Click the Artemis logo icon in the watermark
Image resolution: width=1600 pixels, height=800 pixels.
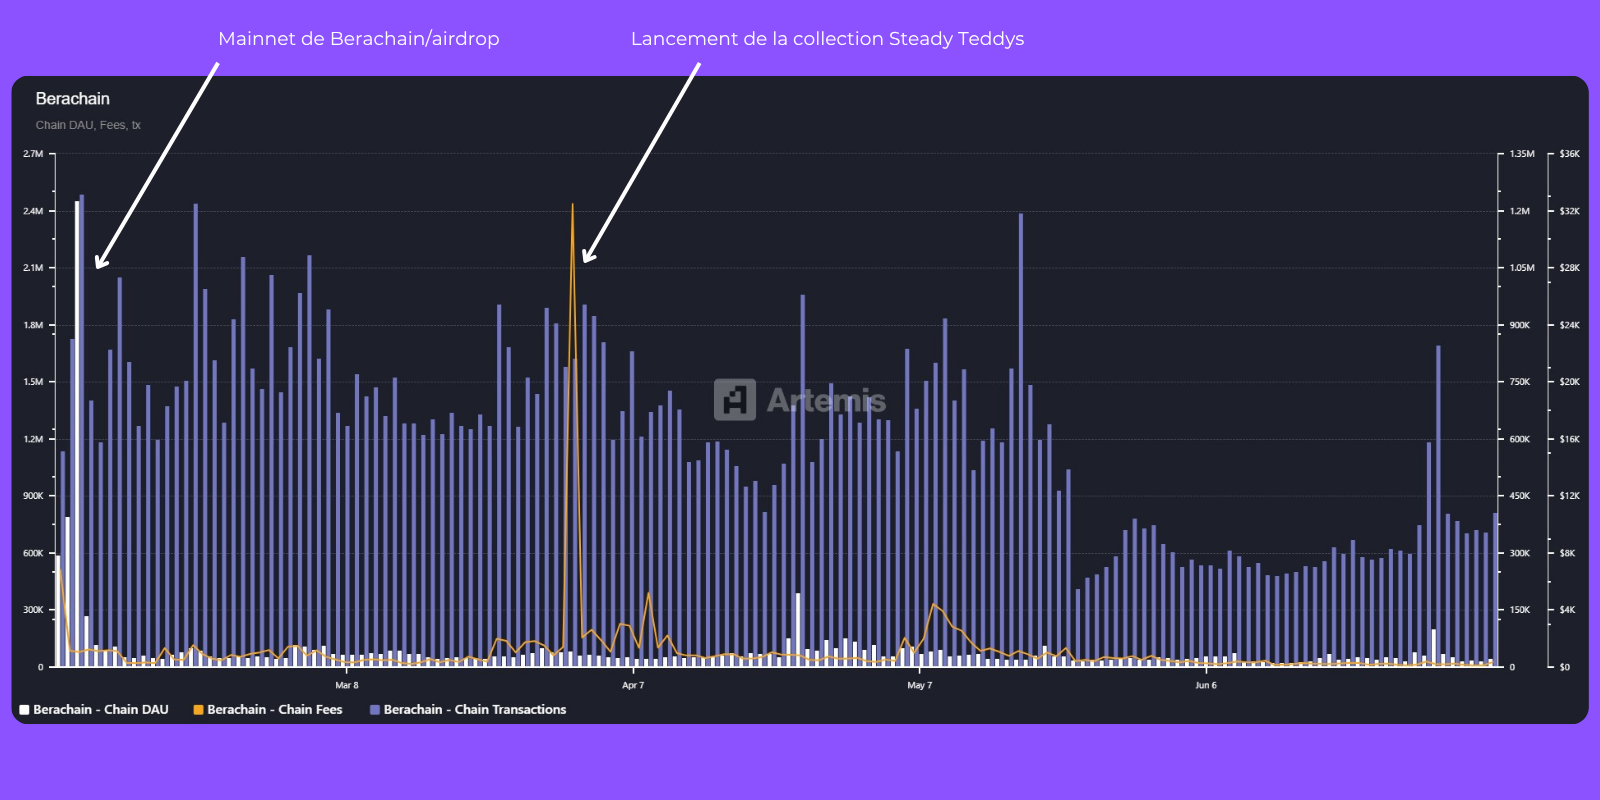(735, 400)
